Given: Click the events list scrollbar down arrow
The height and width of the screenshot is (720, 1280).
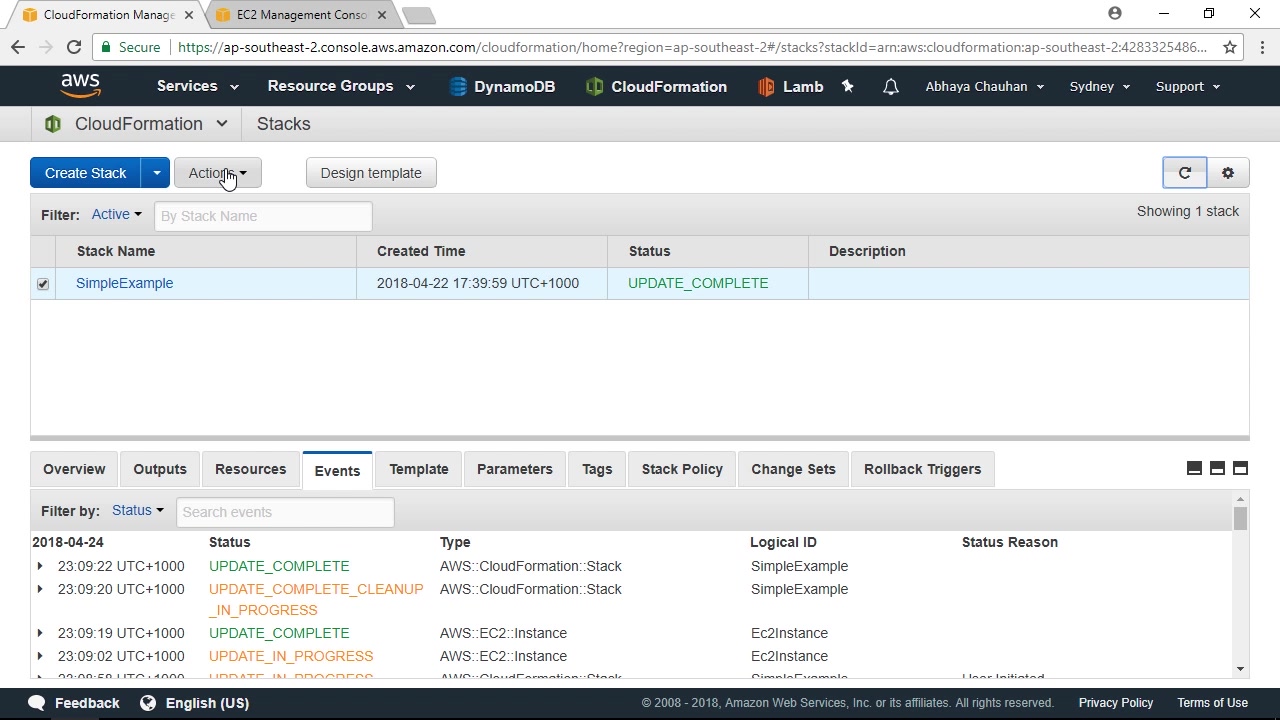Looking at the screenshot, I should click(x=1240, y=669).
